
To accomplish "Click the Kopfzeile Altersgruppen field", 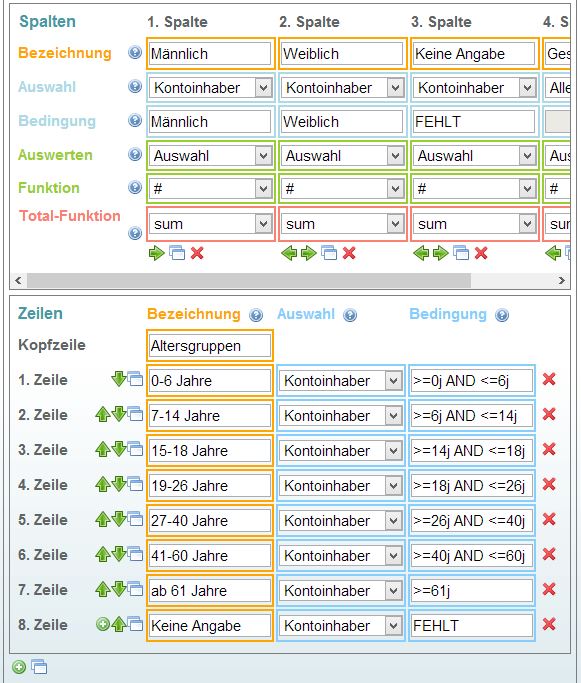I will point(210,346).
